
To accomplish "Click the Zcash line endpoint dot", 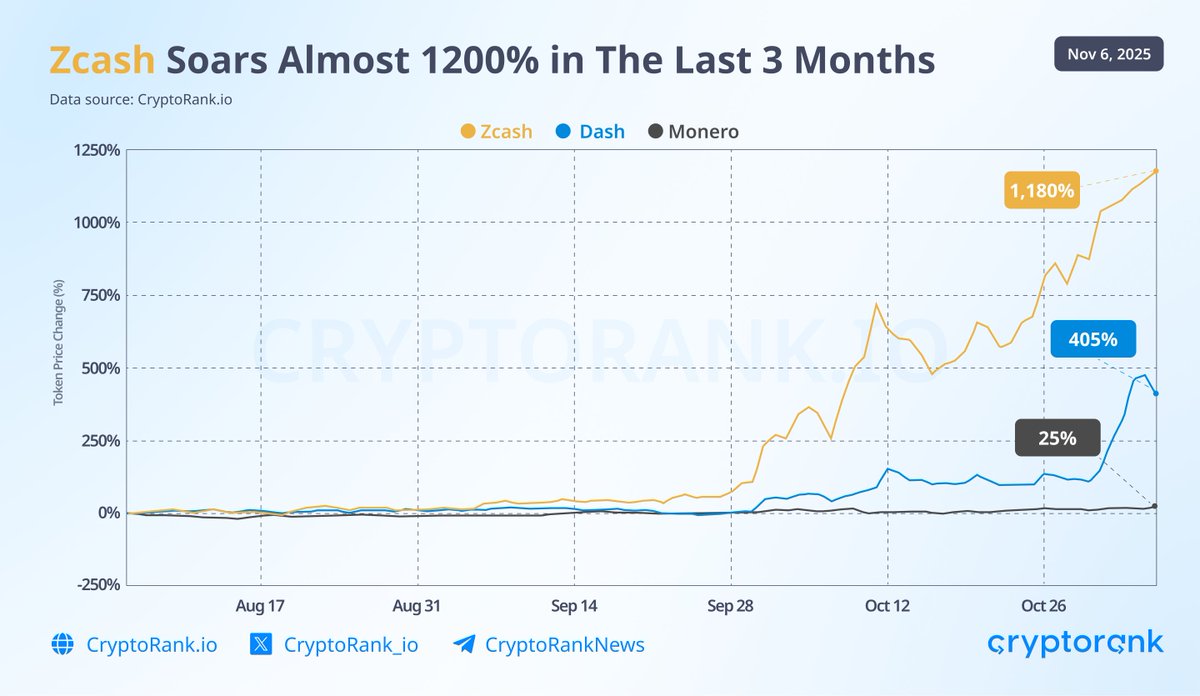I will click(1156, 171).
